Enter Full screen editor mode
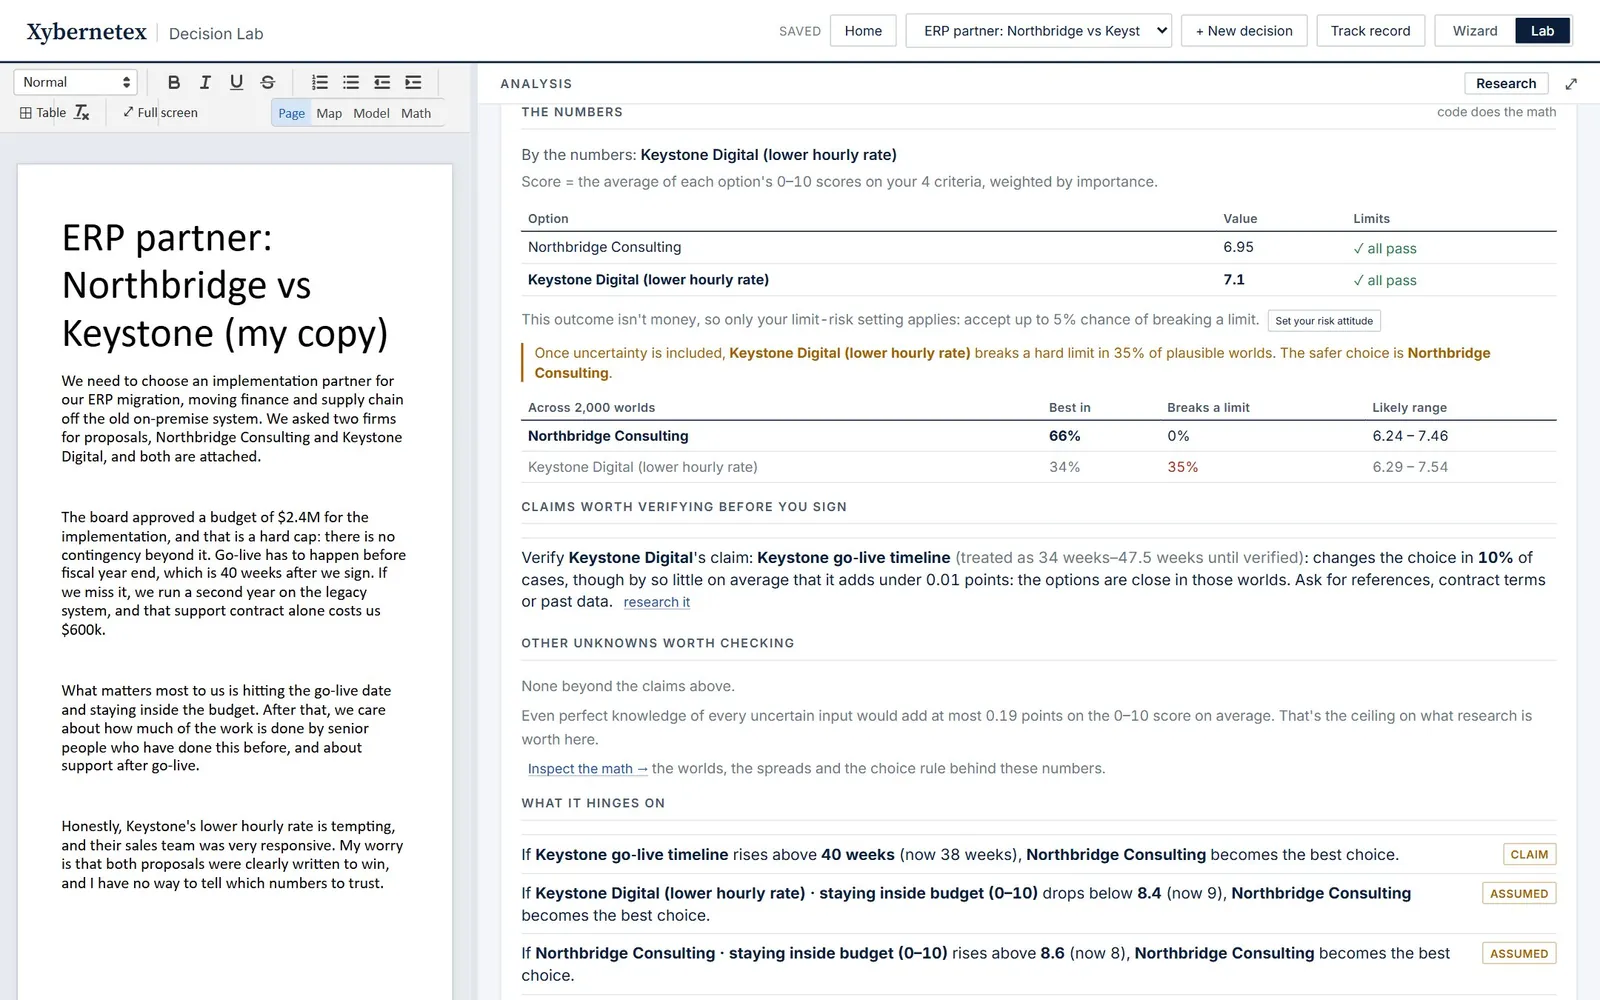The height and width of the screenshot is (1000, 1600). point(160,113)
